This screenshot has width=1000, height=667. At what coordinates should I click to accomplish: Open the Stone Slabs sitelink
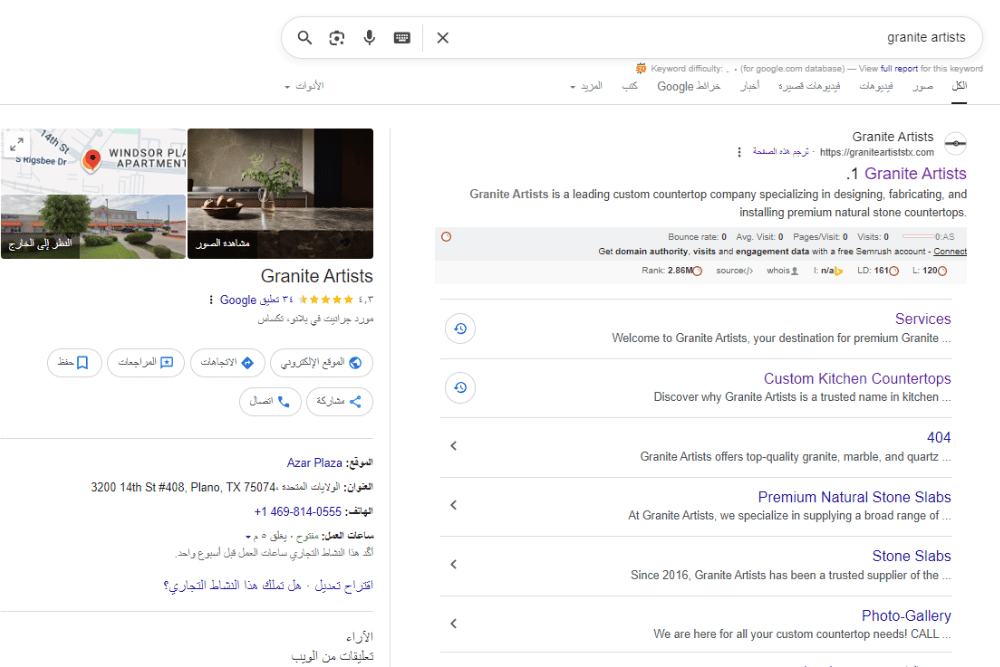(x=911, y=556)
